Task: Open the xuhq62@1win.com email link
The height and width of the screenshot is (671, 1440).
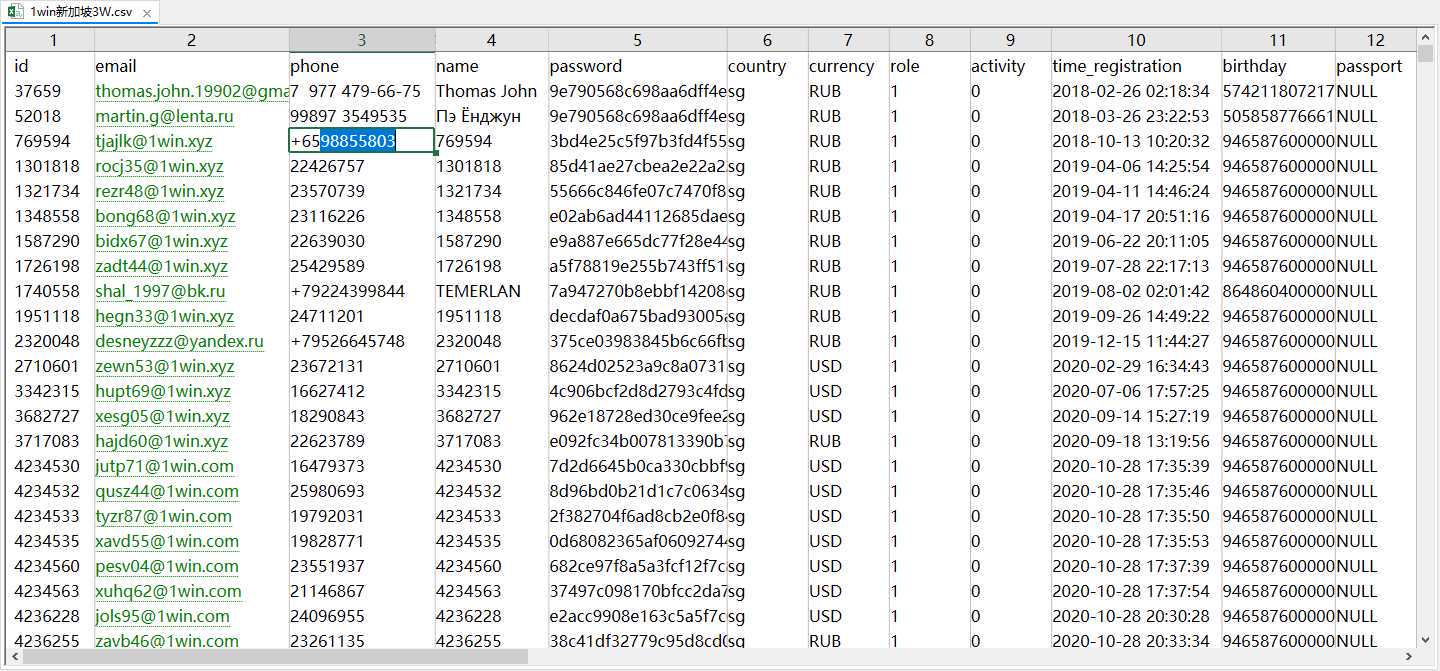Action: [168, 591]
